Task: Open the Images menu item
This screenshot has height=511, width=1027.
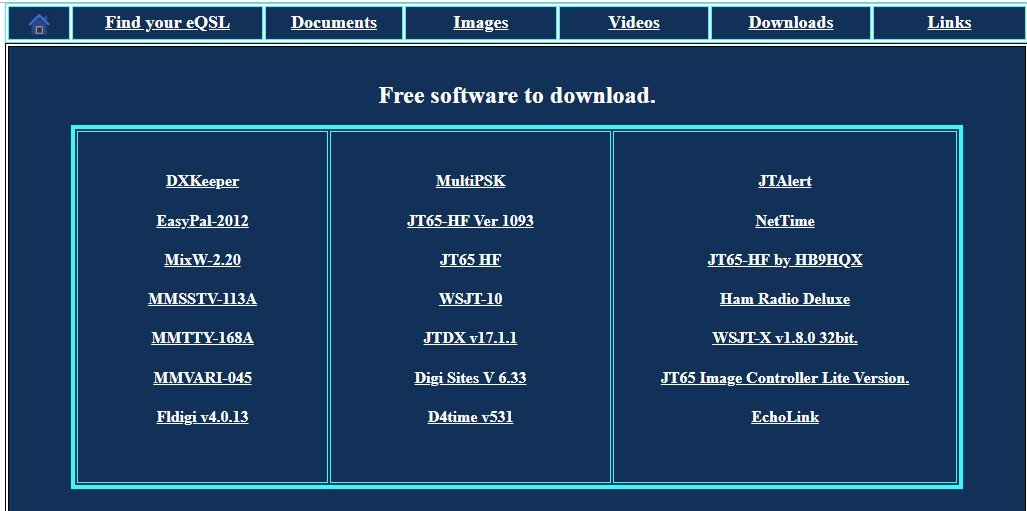Action: [x=480, y=23]
